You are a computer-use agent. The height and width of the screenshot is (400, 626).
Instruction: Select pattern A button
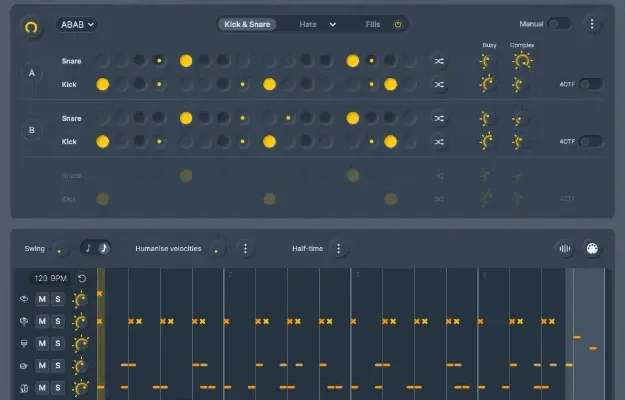[x=31, y=73]
